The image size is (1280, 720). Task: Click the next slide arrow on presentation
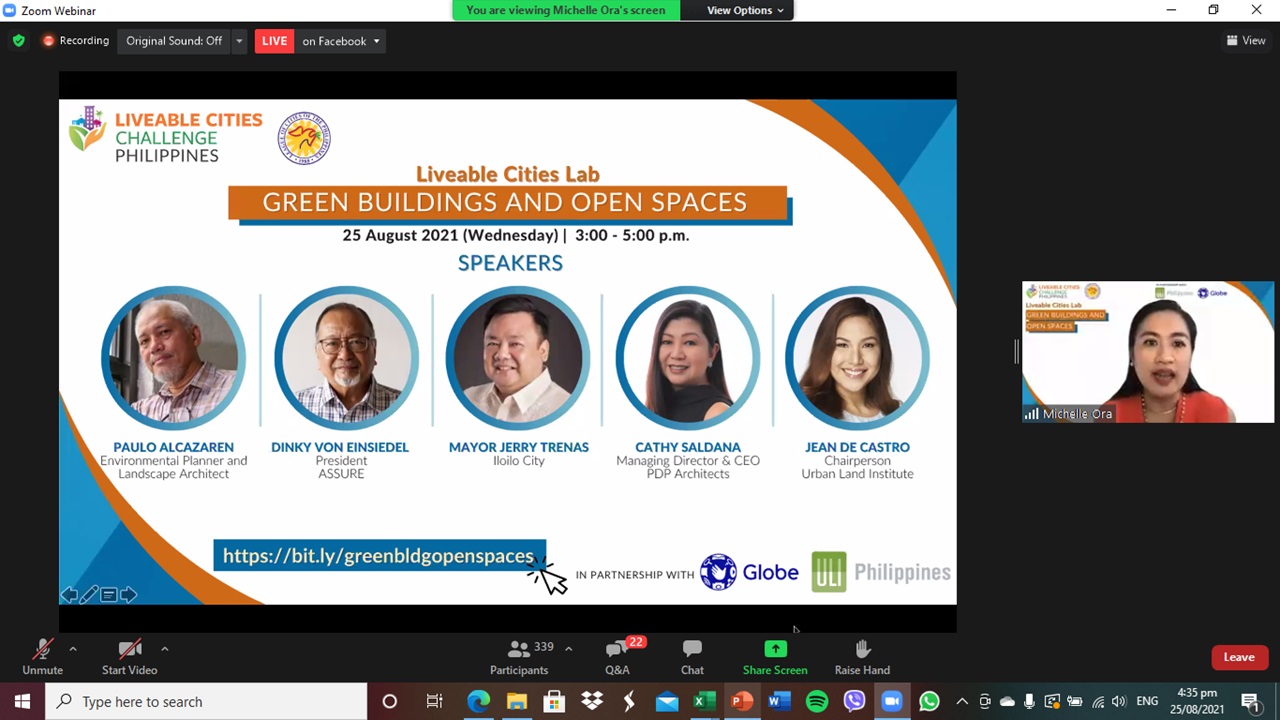click(x=128, y=595)
